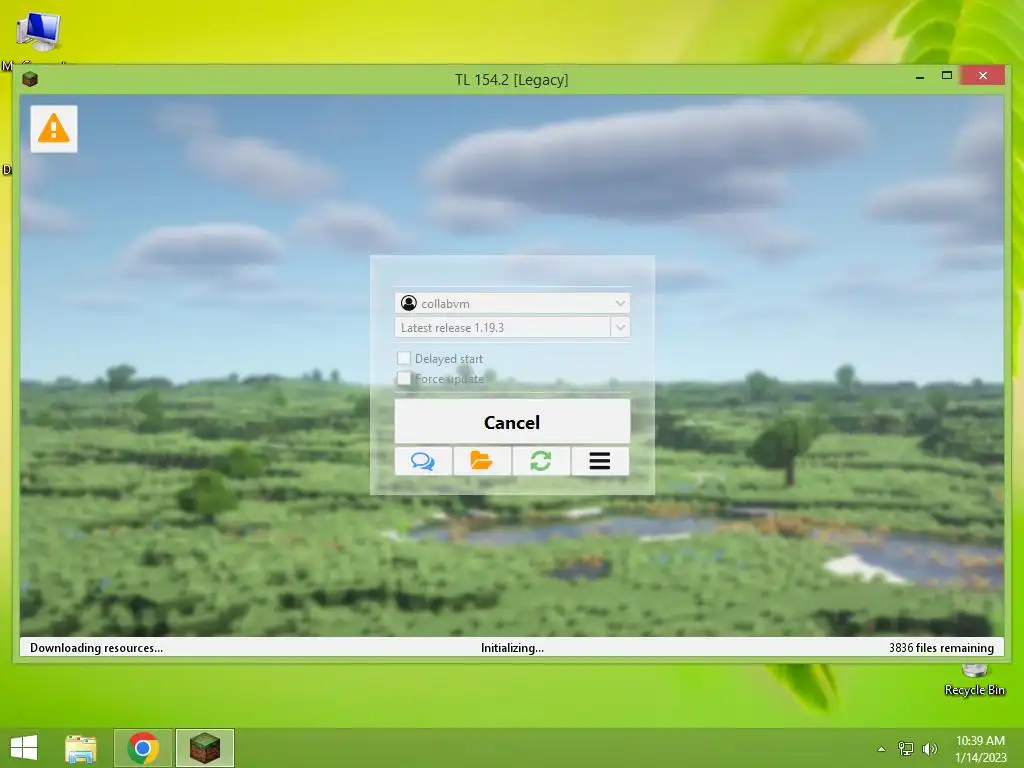Click the Initializing progress status text

[x=512, y=648]
